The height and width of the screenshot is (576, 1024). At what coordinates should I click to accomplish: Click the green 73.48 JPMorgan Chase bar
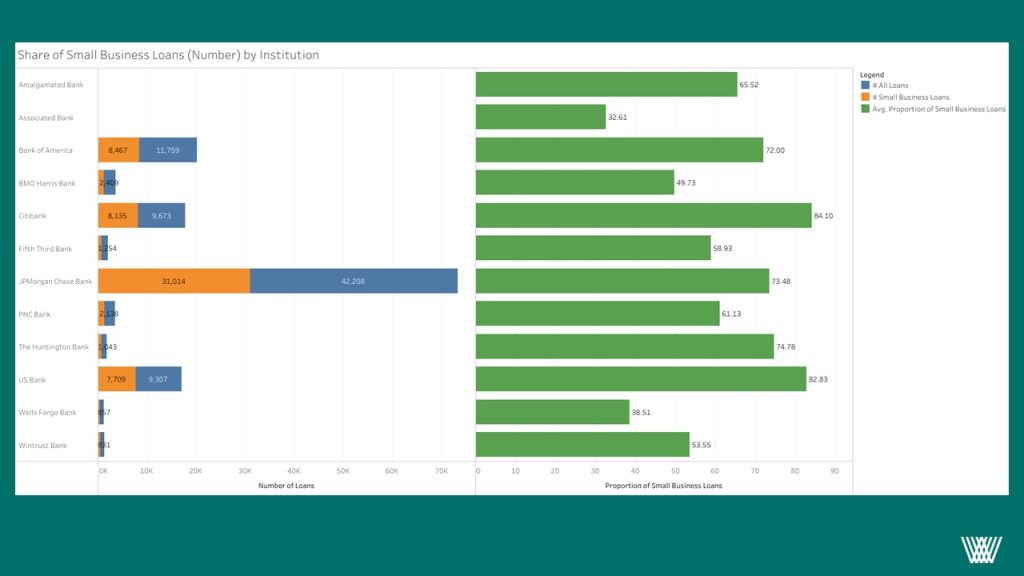tap(622, 281)
